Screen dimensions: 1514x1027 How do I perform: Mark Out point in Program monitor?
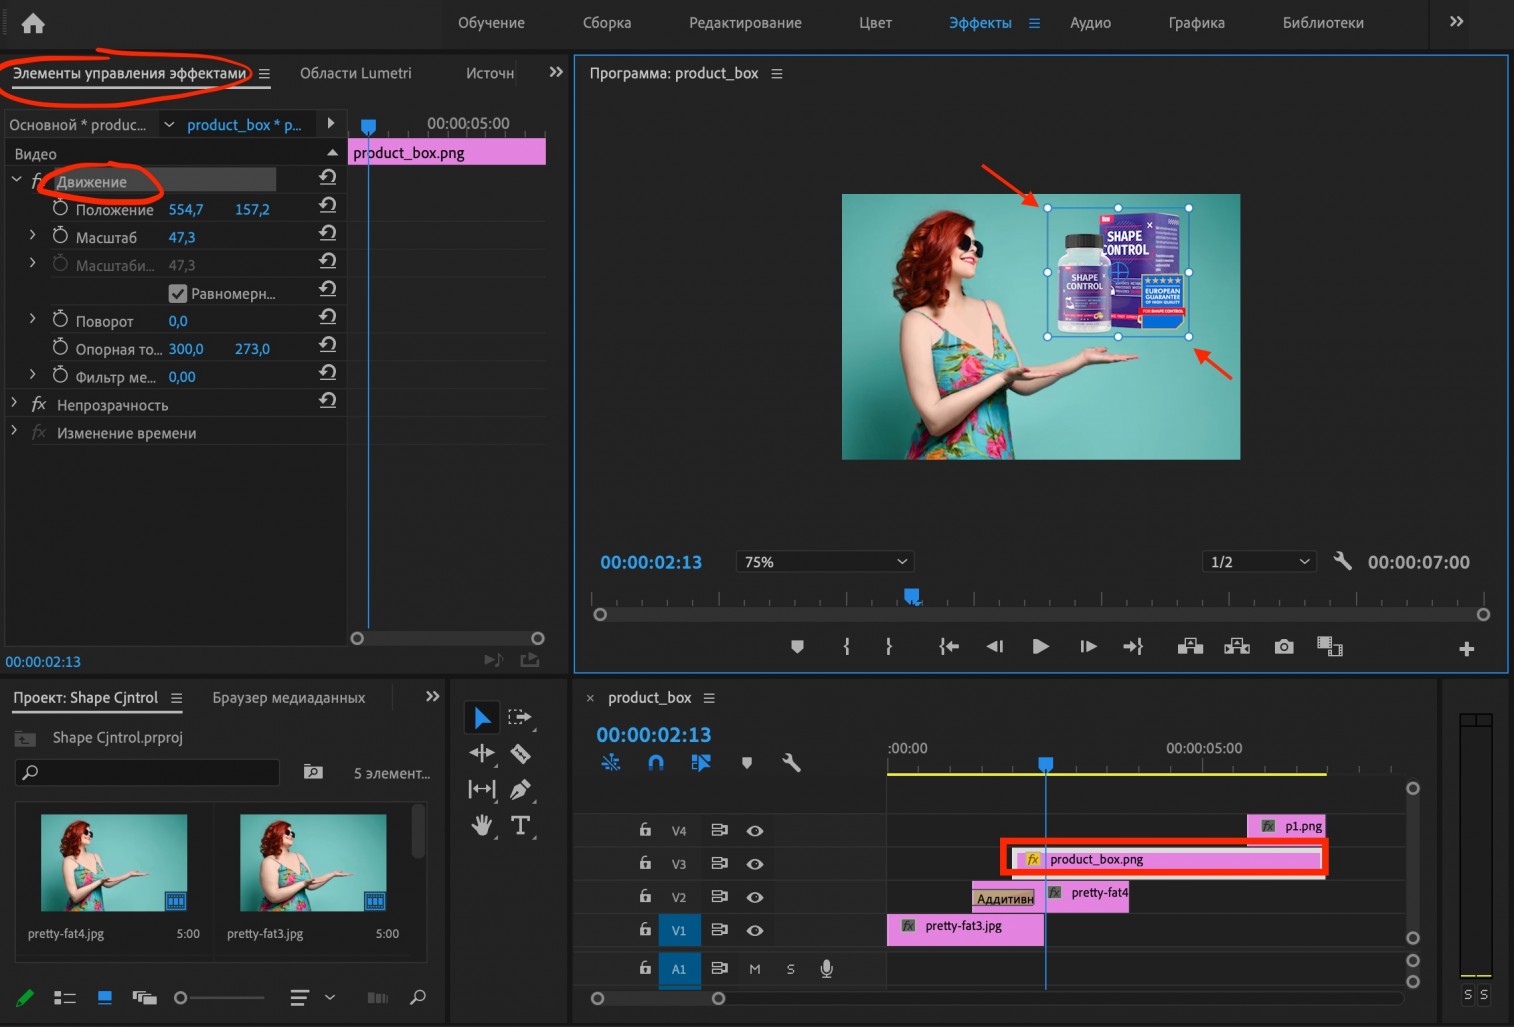[x=889, y=647]
